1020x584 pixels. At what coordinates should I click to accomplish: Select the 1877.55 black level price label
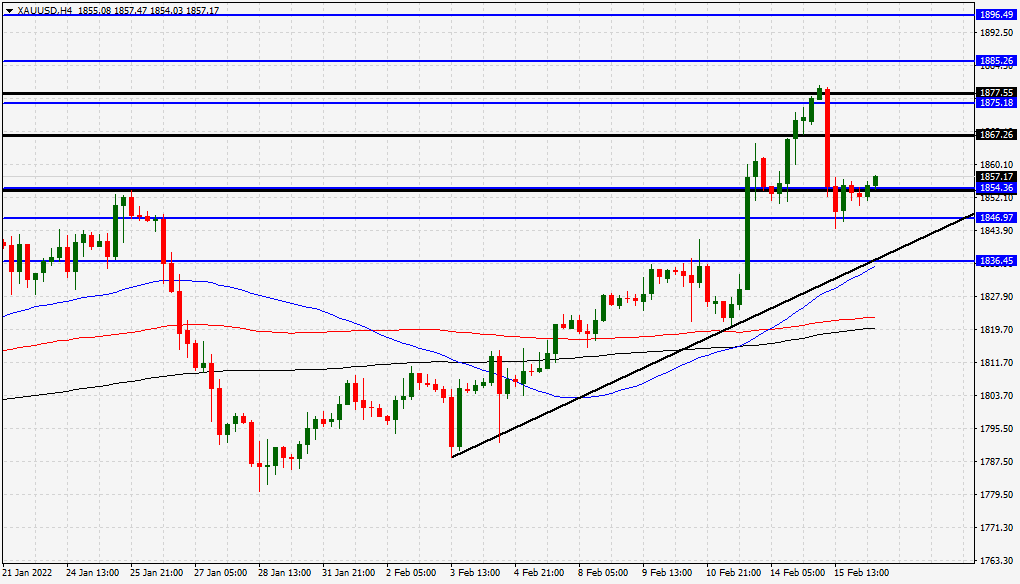[996, 93]
